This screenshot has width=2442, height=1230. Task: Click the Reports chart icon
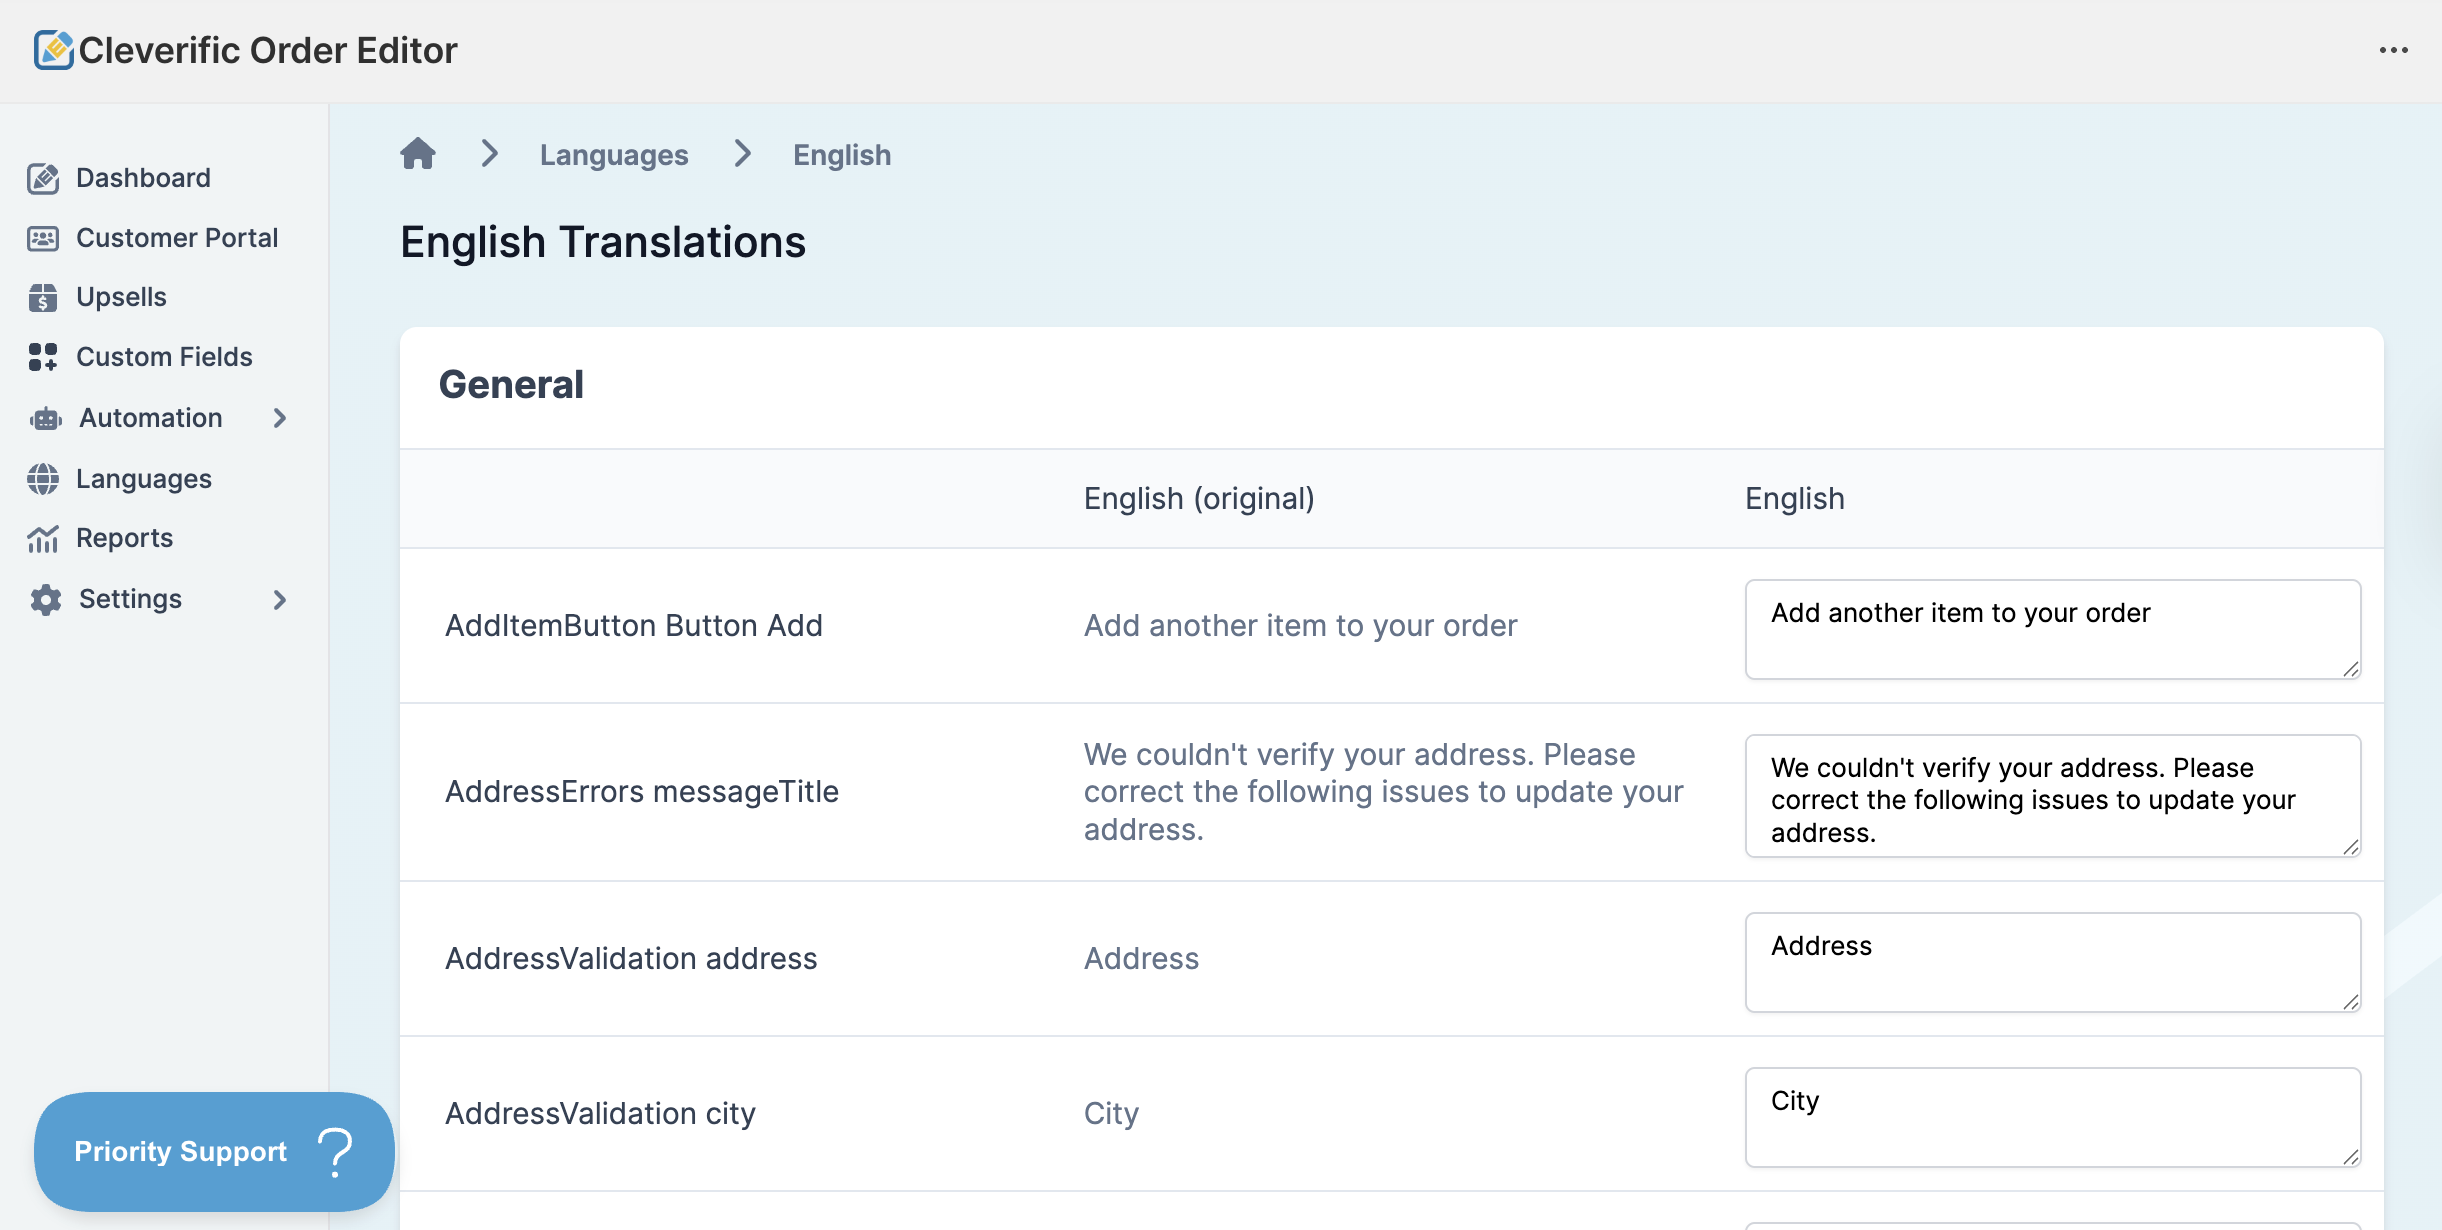point(43,538)
